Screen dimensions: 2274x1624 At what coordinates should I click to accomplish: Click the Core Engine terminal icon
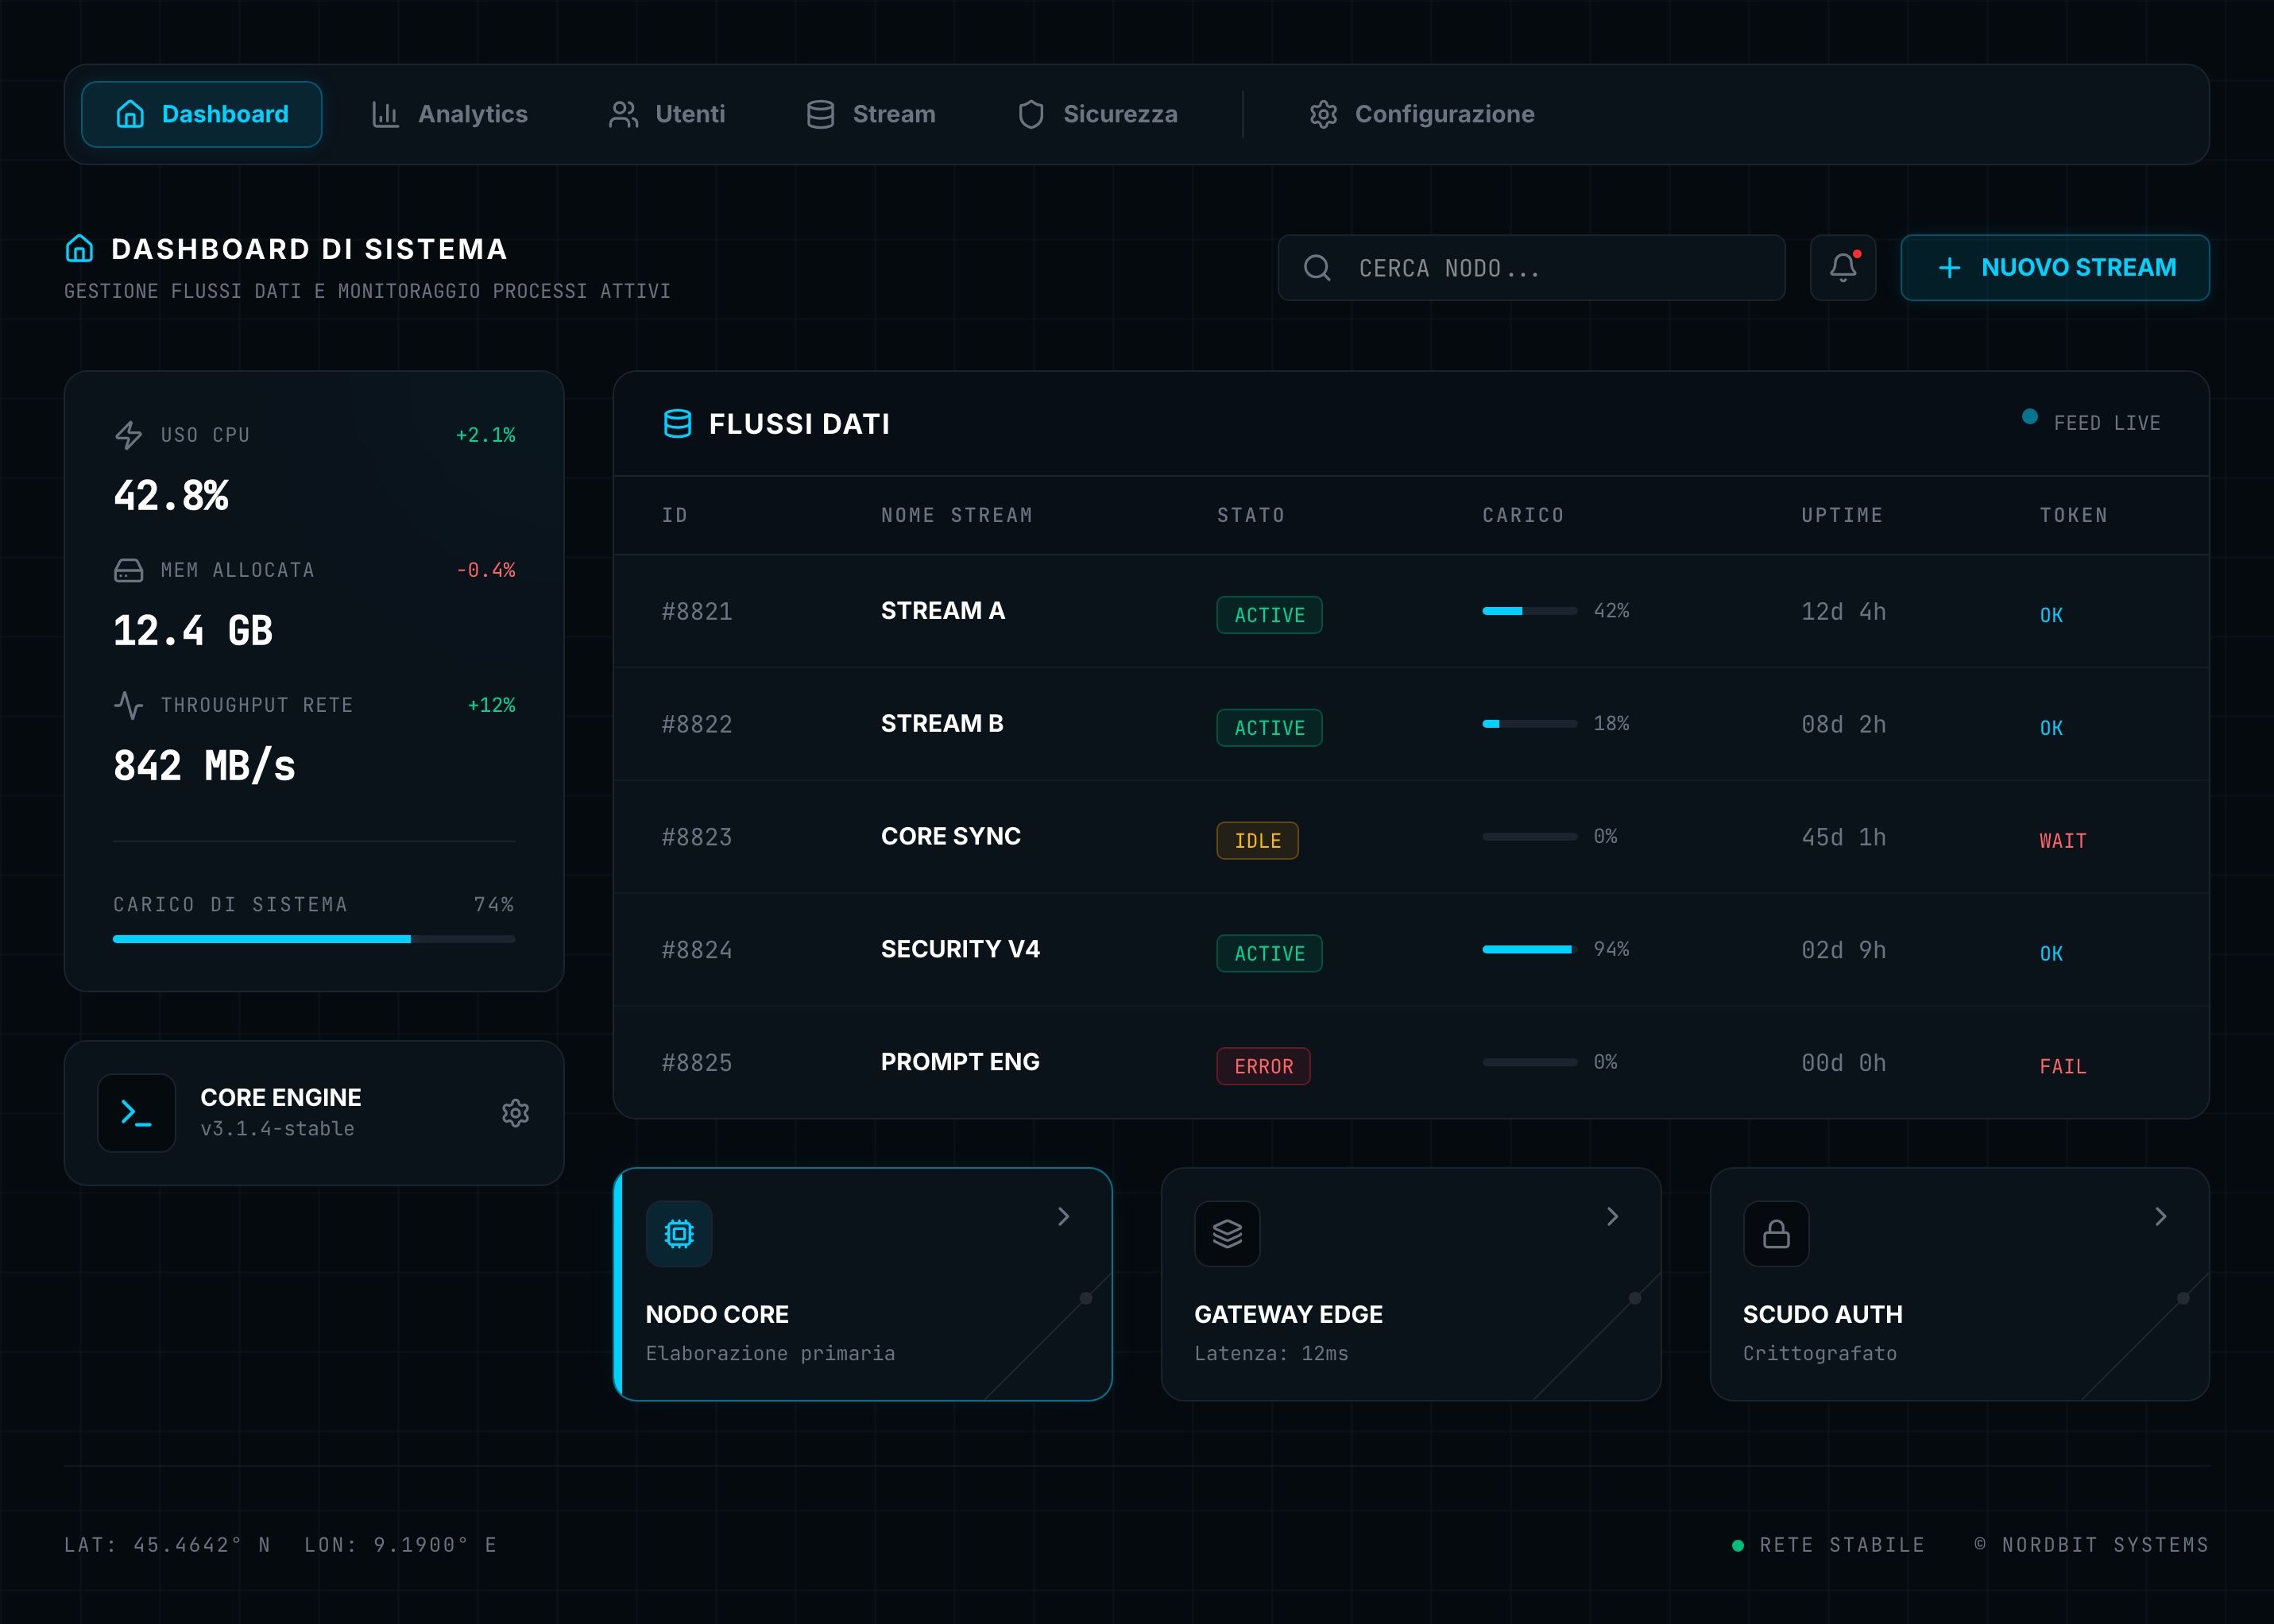136,1113
